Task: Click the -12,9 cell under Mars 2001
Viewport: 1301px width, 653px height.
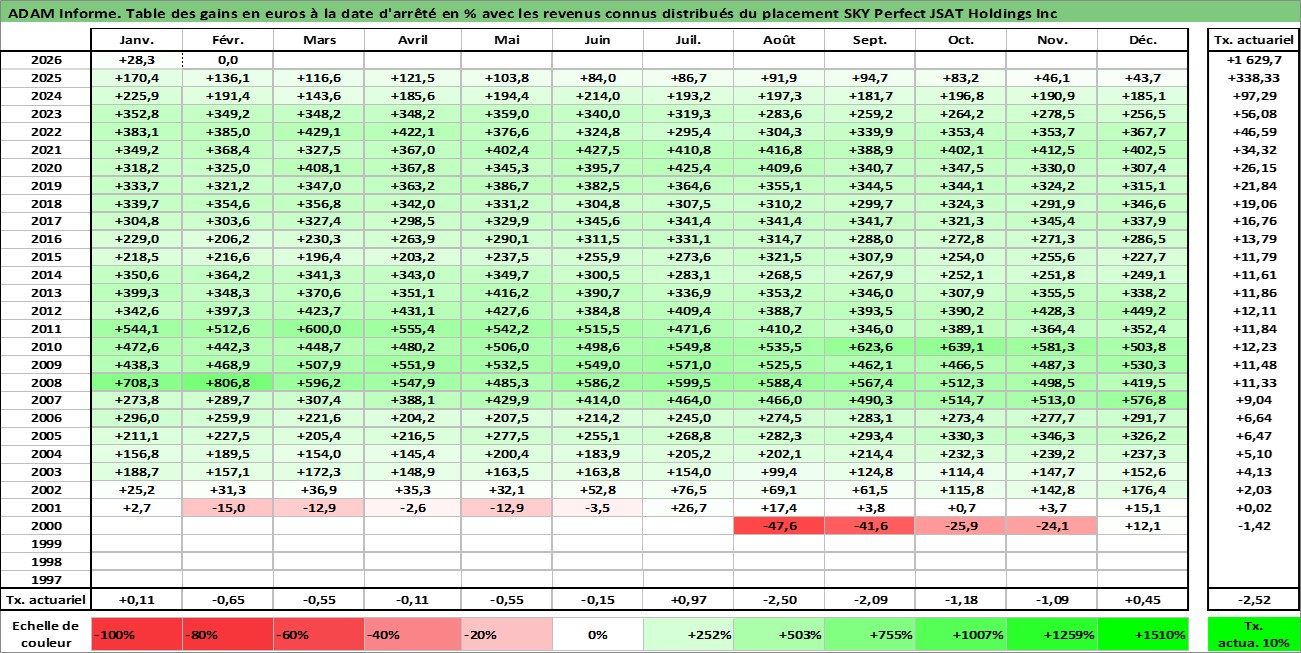Action: pos(318,508)
